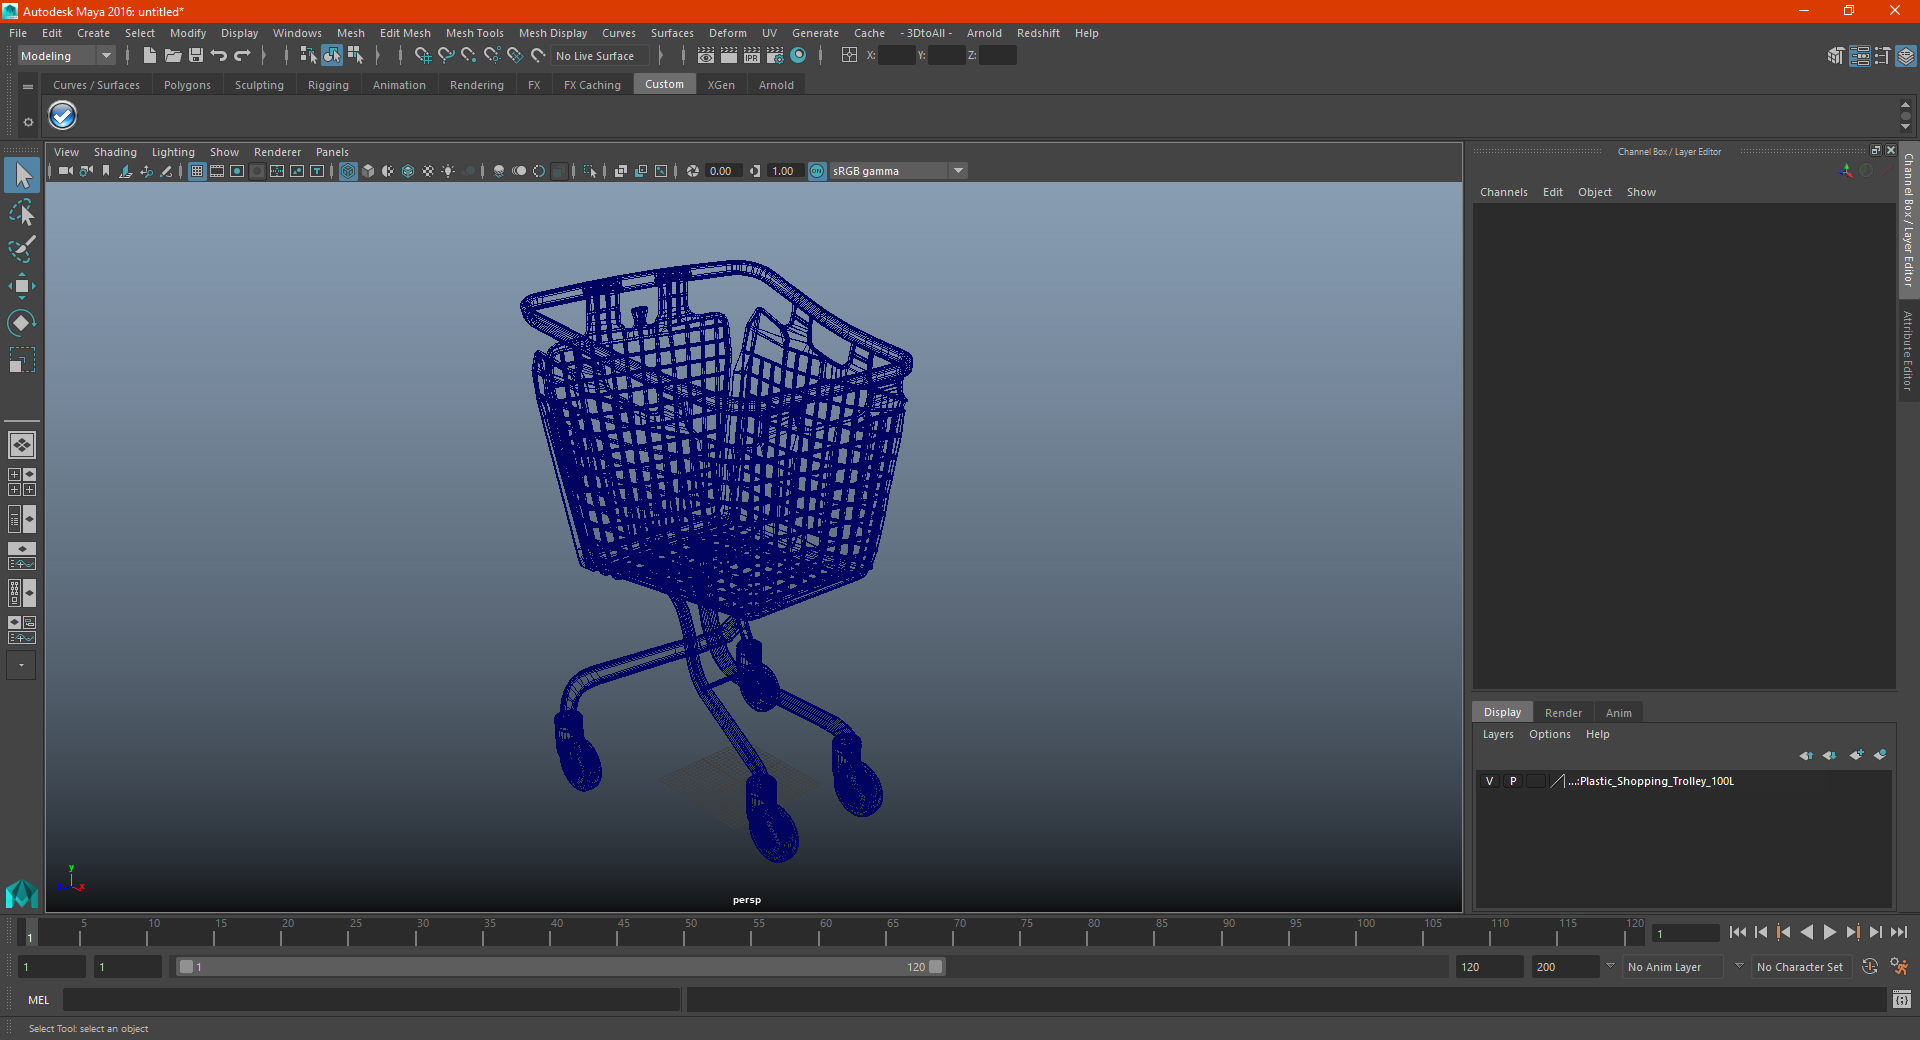This screenshot has height=1040, width=1920.
Task: Play the animation forwards
Action: coord(1830,932)
